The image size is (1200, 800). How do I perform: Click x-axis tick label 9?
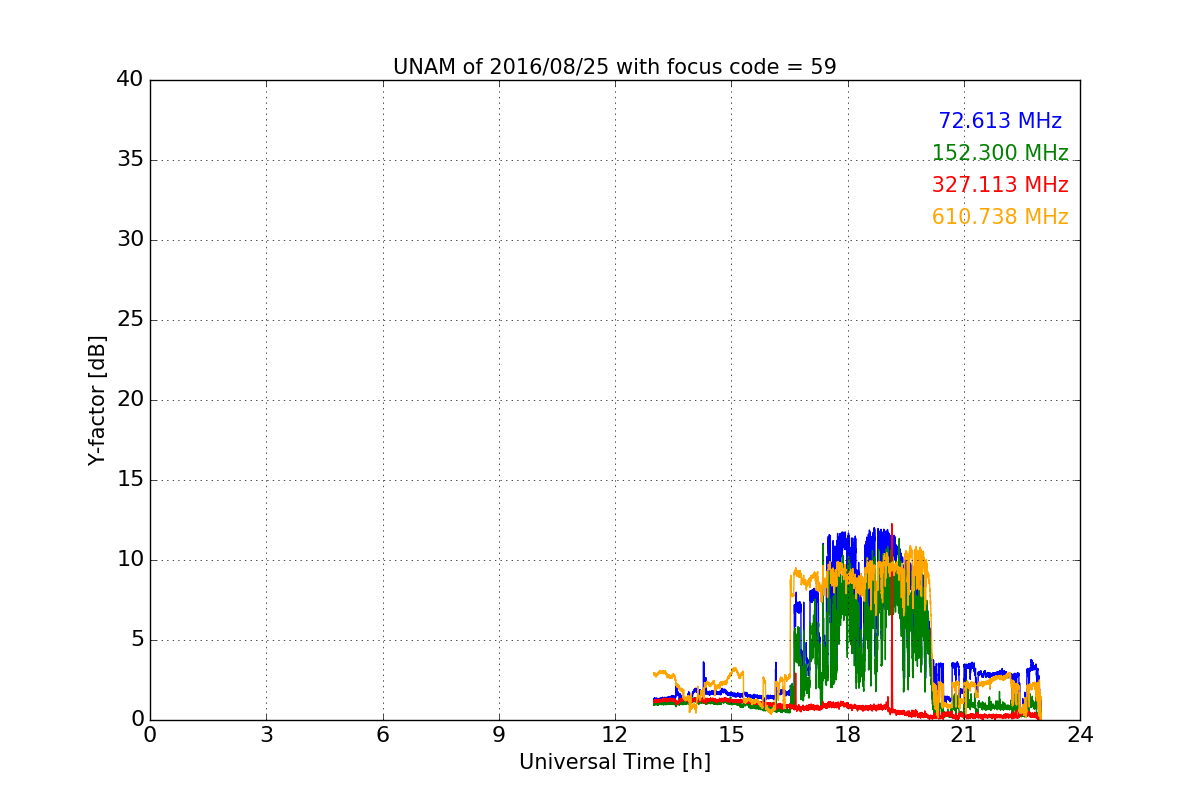point(499,734)
